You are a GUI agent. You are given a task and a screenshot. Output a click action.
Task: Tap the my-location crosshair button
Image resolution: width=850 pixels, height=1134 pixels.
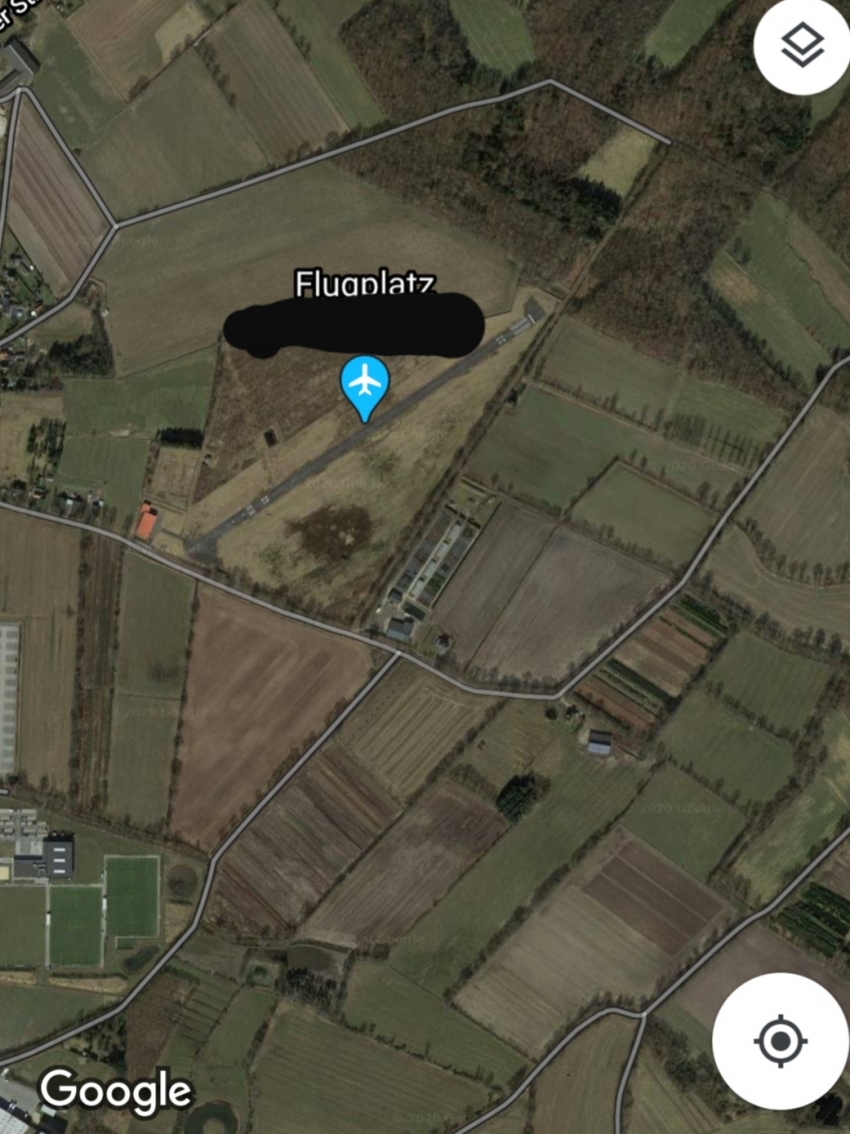coord(781,1041)
